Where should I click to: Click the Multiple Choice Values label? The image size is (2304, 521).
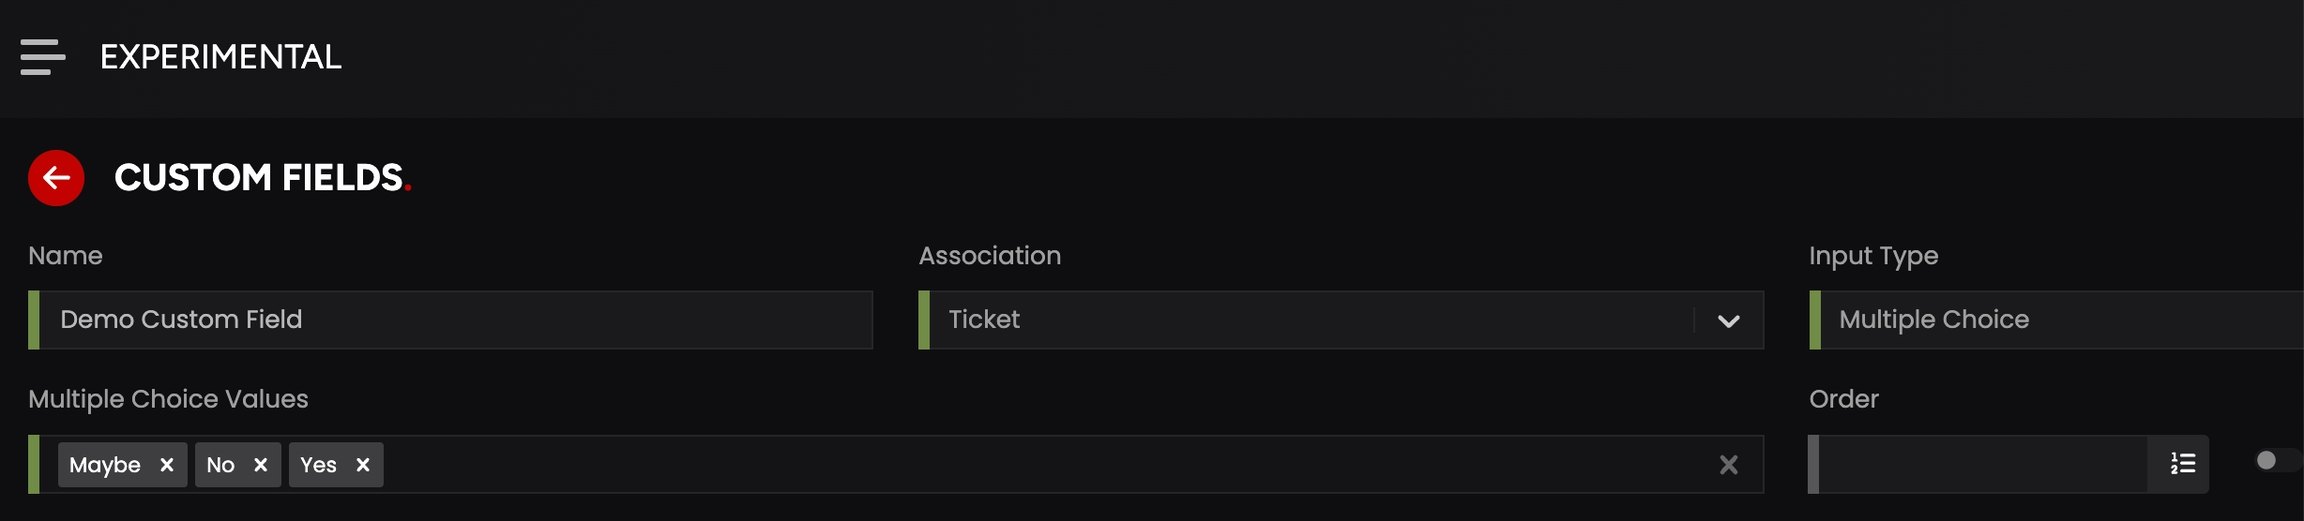click(168, 399)
